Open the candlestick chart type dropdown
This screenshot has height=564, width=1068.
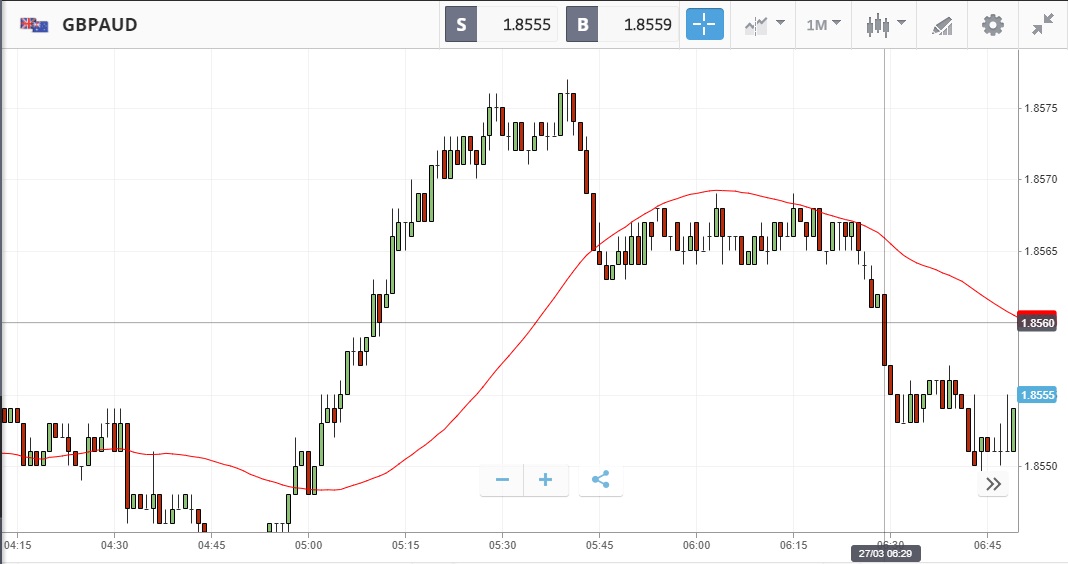click(x=885, y=24)
